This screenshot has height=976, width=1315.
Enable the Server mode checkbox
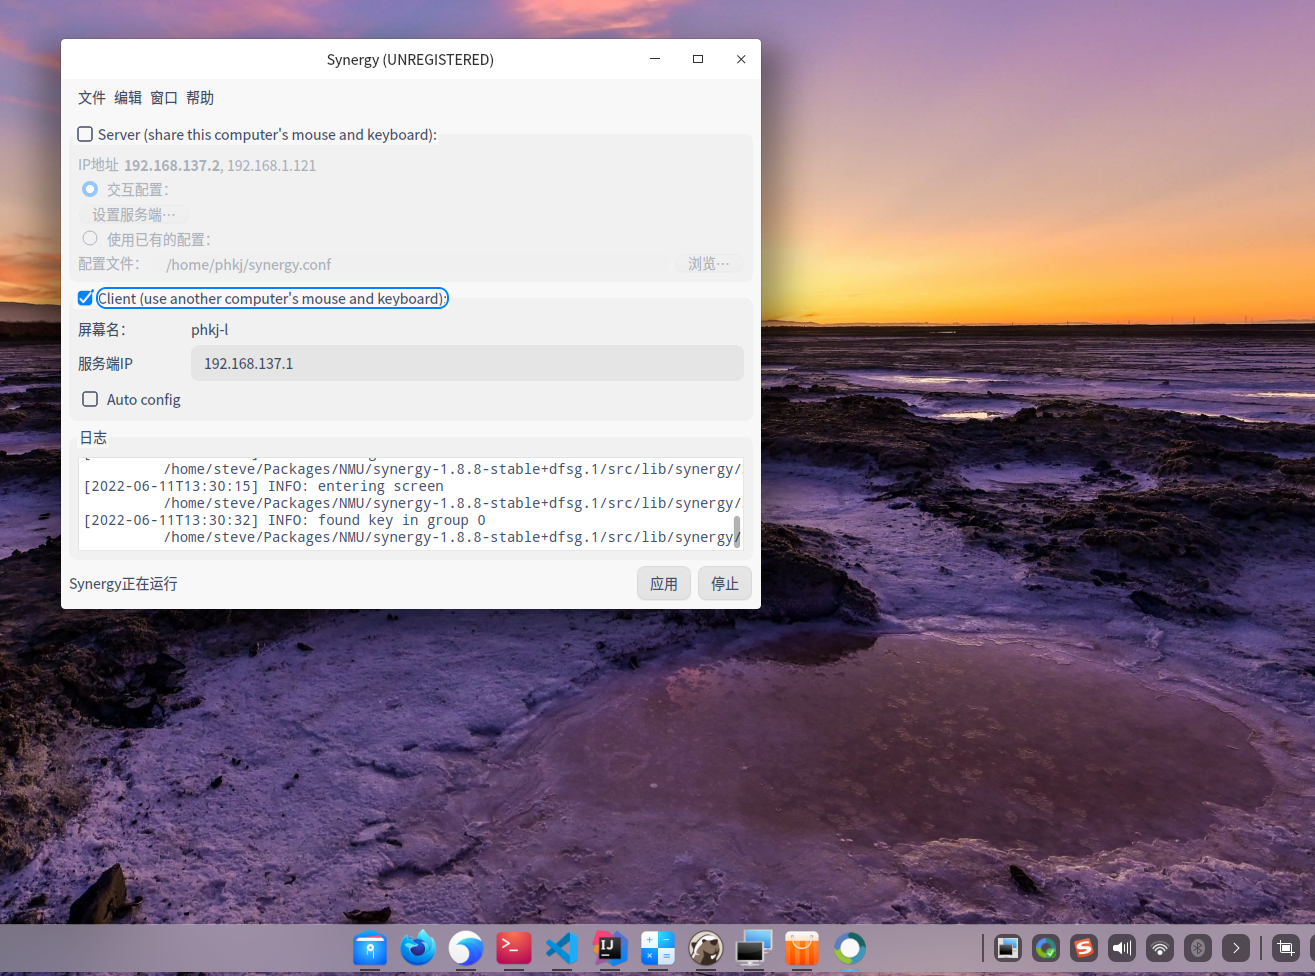[86, 135]
